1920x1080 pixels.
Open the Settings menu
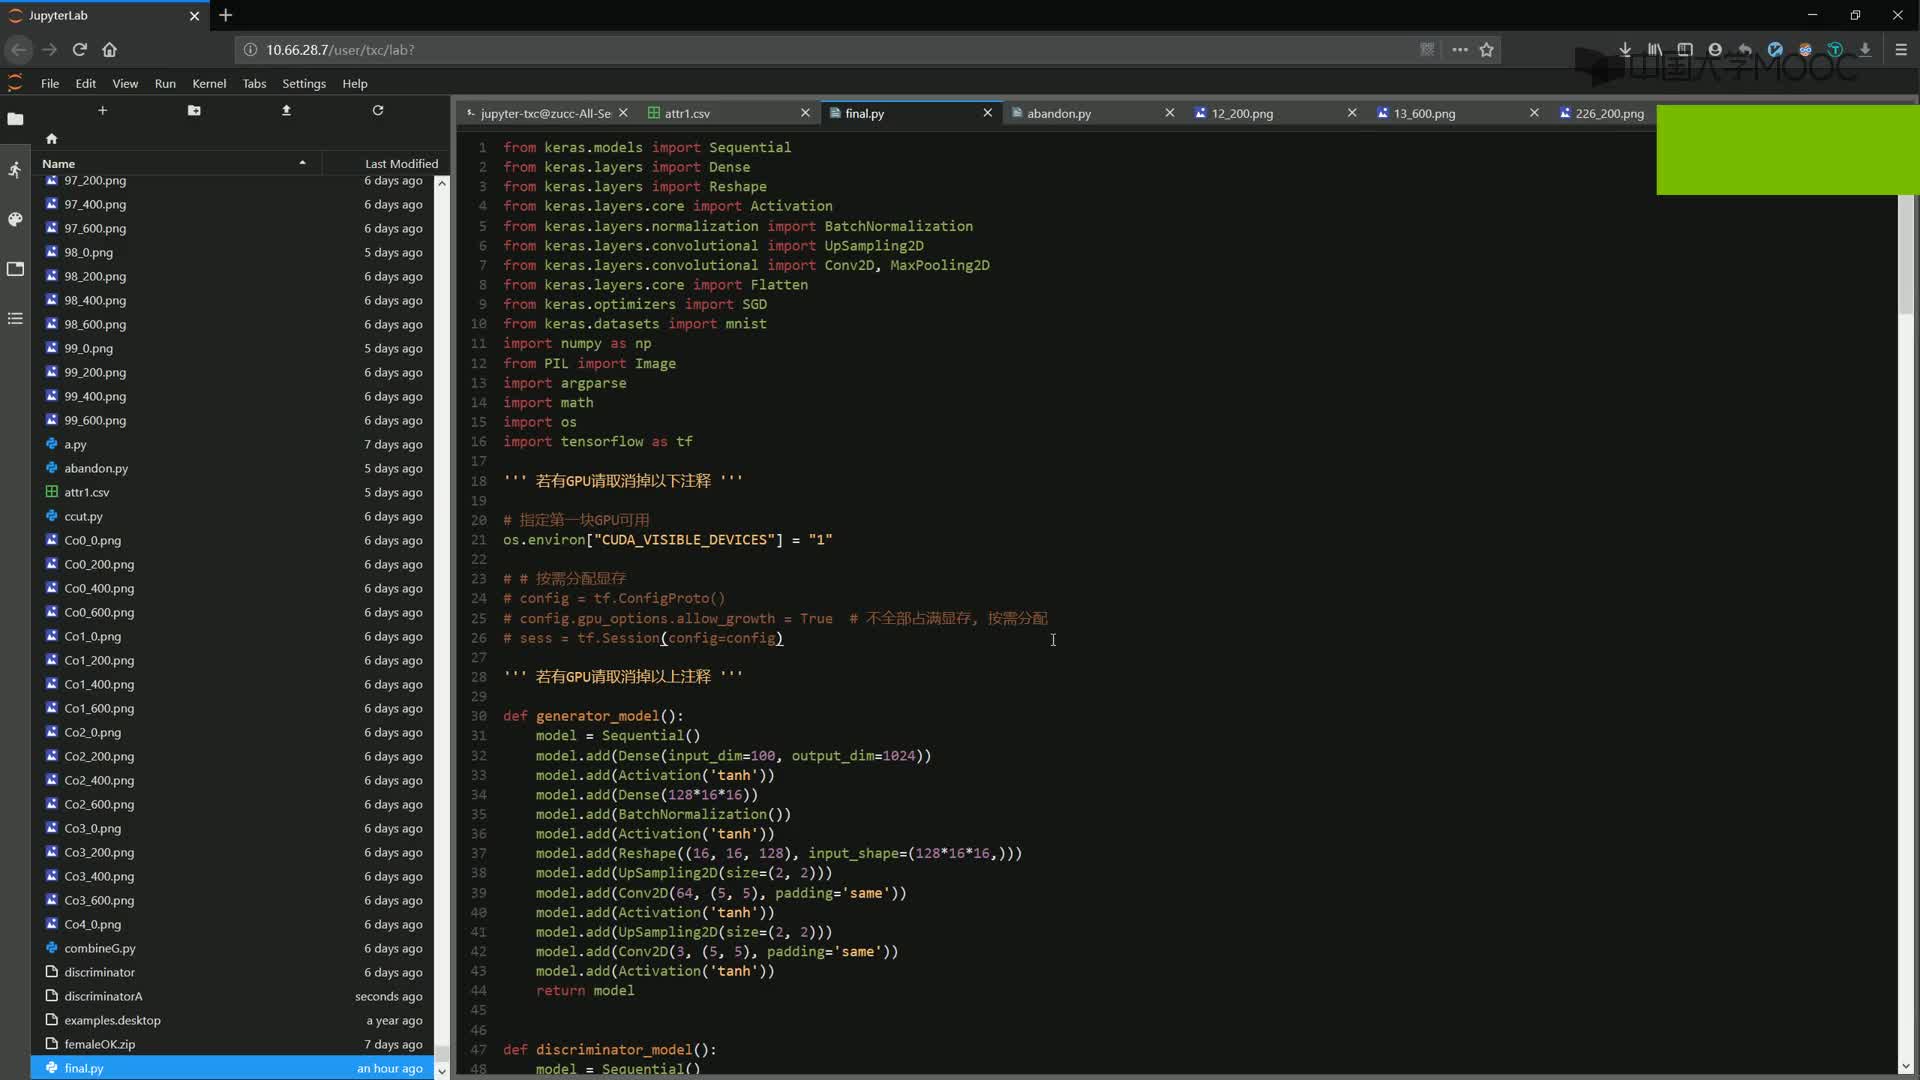[x=304, y=84]
